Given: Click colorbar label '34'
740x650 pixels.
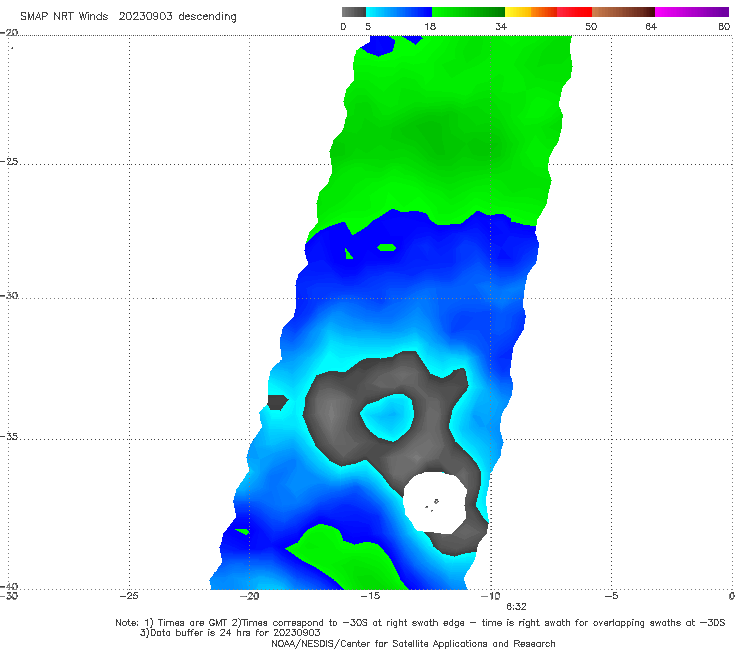Looking at the screenshot, I should pos(501,27).
